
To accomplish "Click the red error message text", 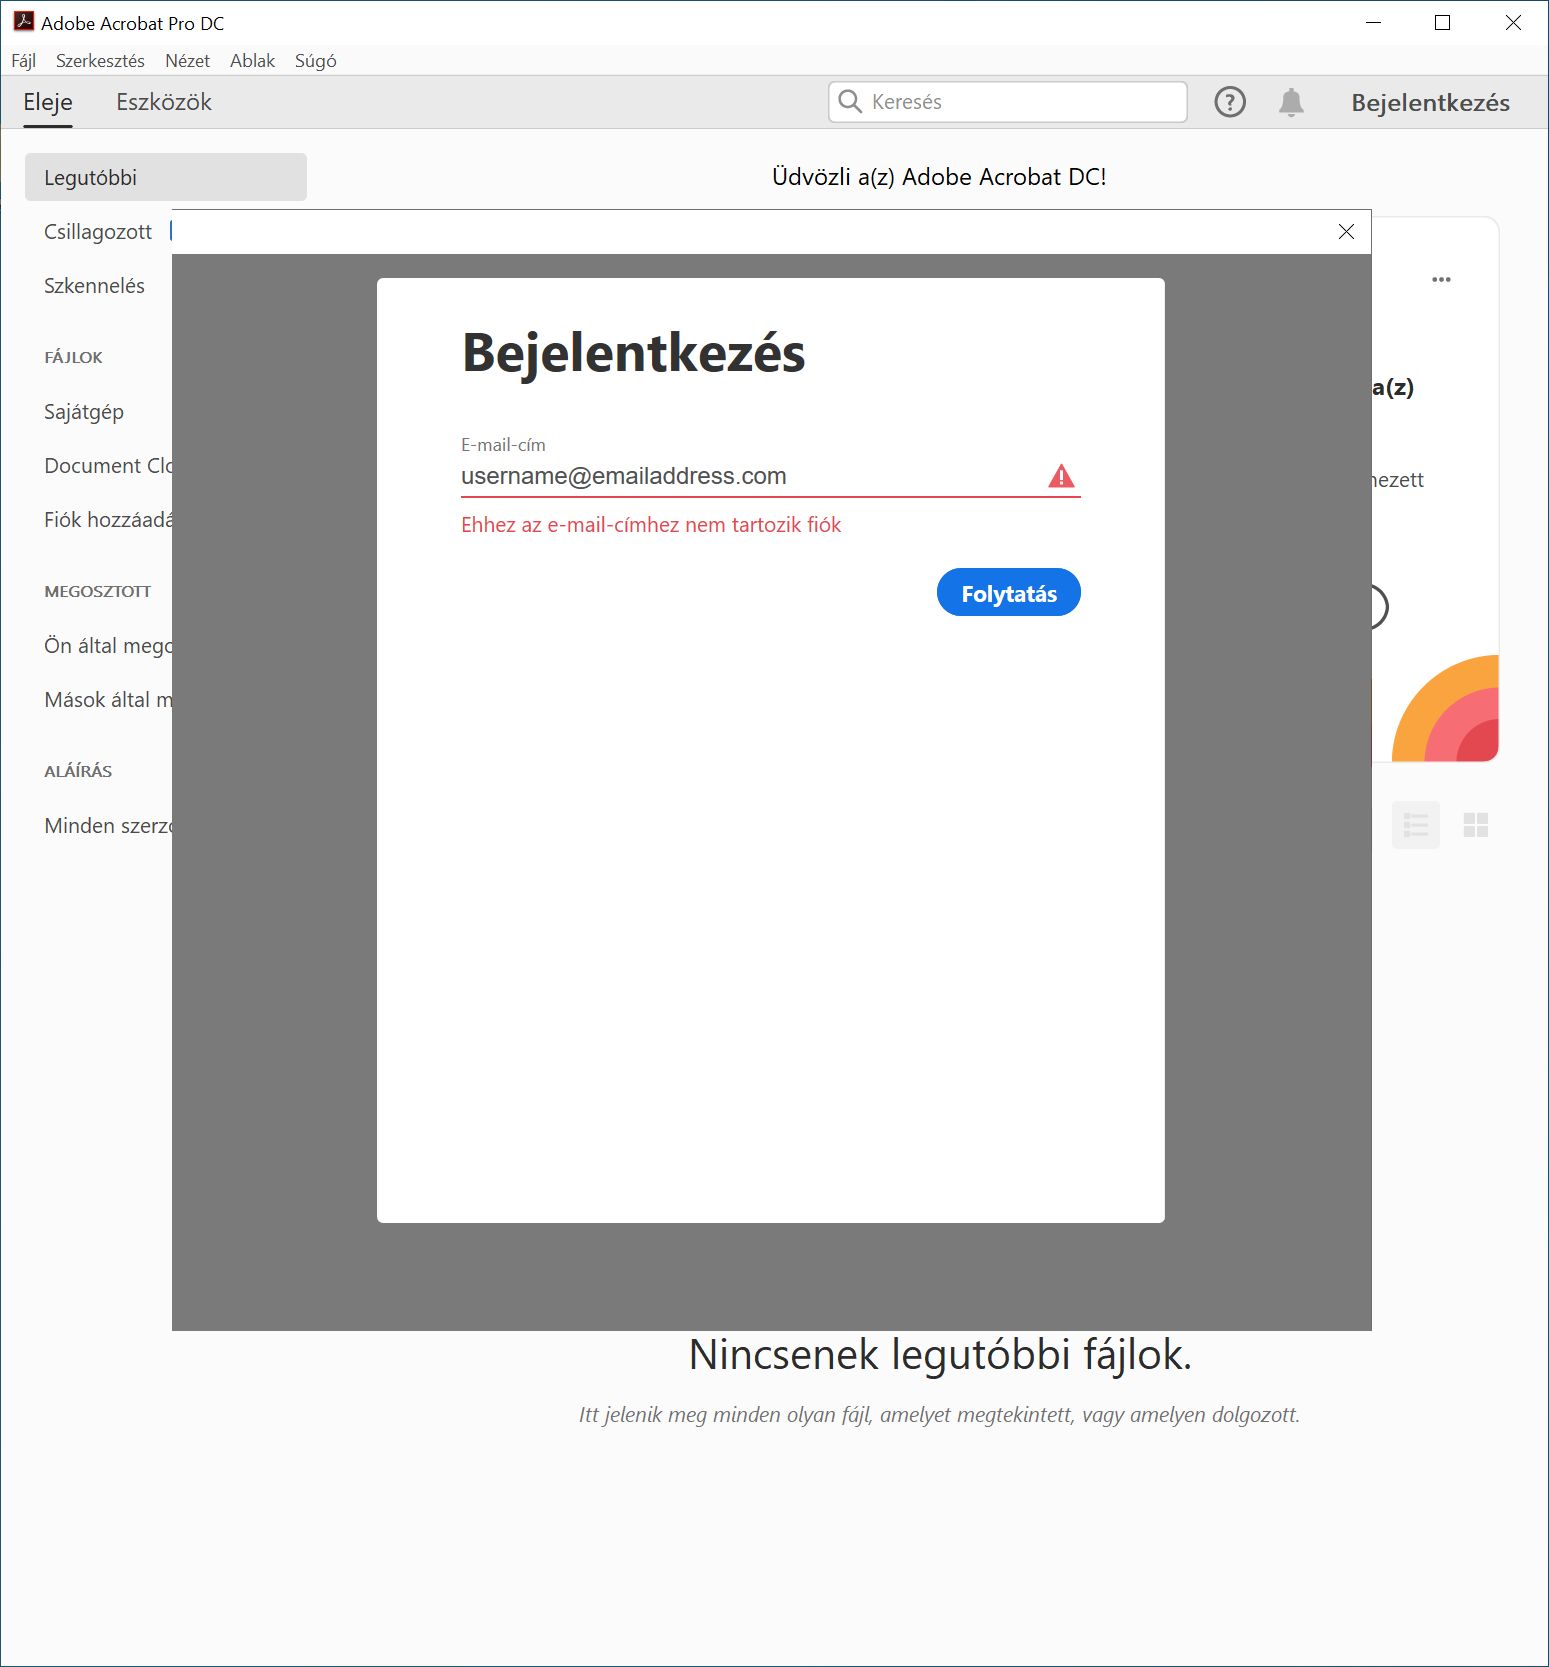I will (651, 525).
